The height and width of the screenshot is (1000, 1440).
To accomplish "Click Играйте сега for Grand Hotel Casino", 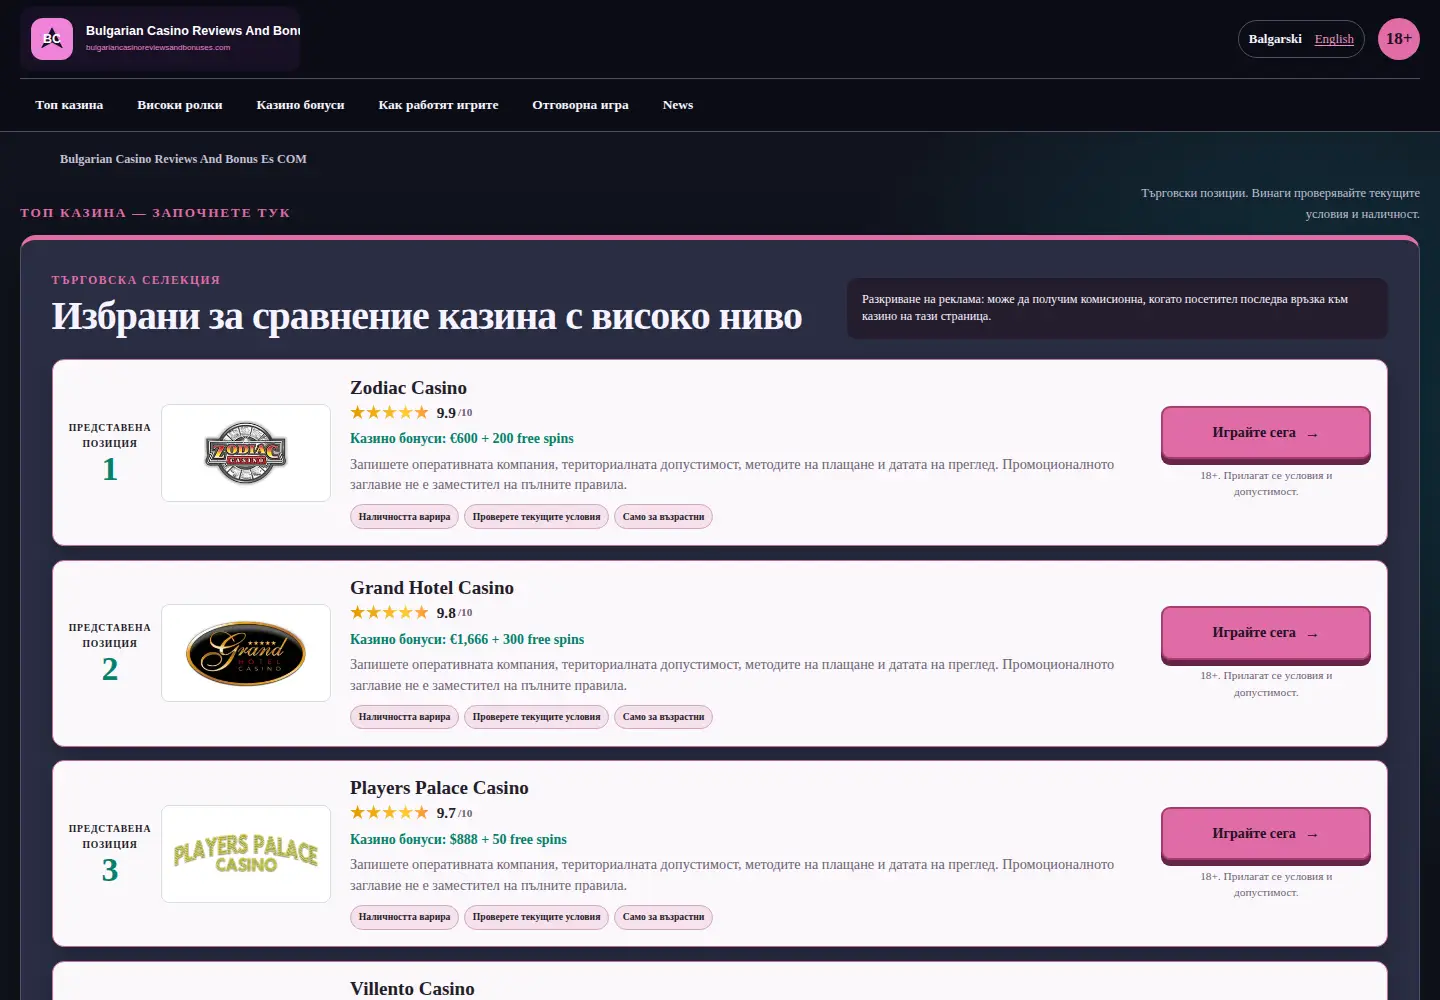I will pos(1266,633).
